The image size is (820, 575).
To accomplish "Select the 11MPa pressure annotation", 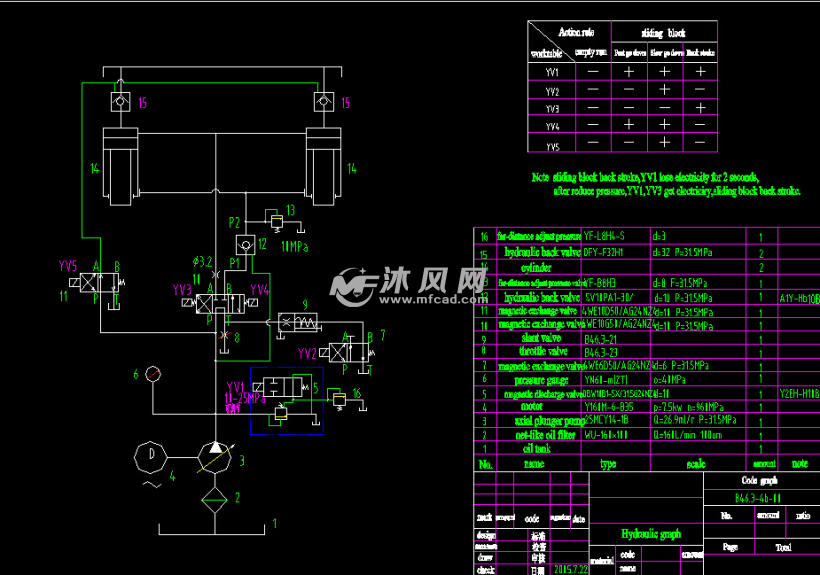I will pyautogui.click(x=294, y=246).
